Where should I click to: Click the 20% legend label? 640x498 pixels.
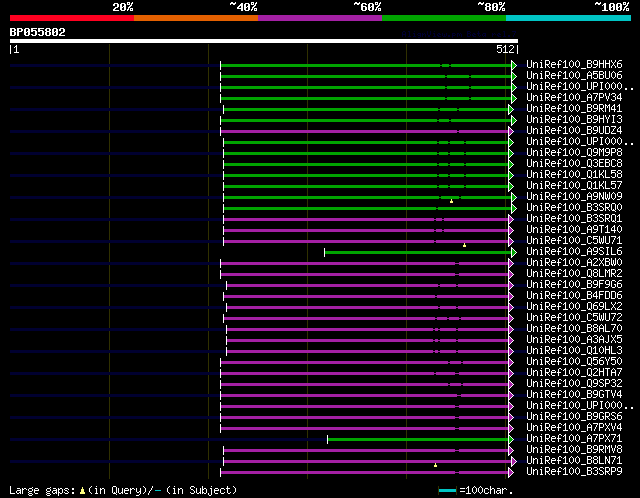(x=123, y=7)
